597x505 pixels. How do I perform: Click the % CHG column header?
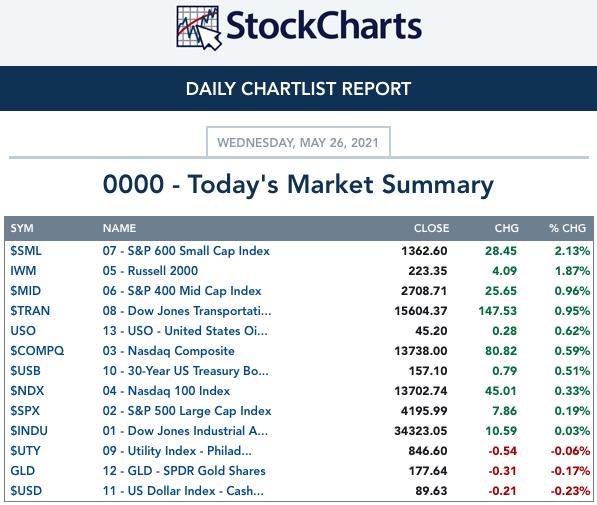(x=567, y=228)
